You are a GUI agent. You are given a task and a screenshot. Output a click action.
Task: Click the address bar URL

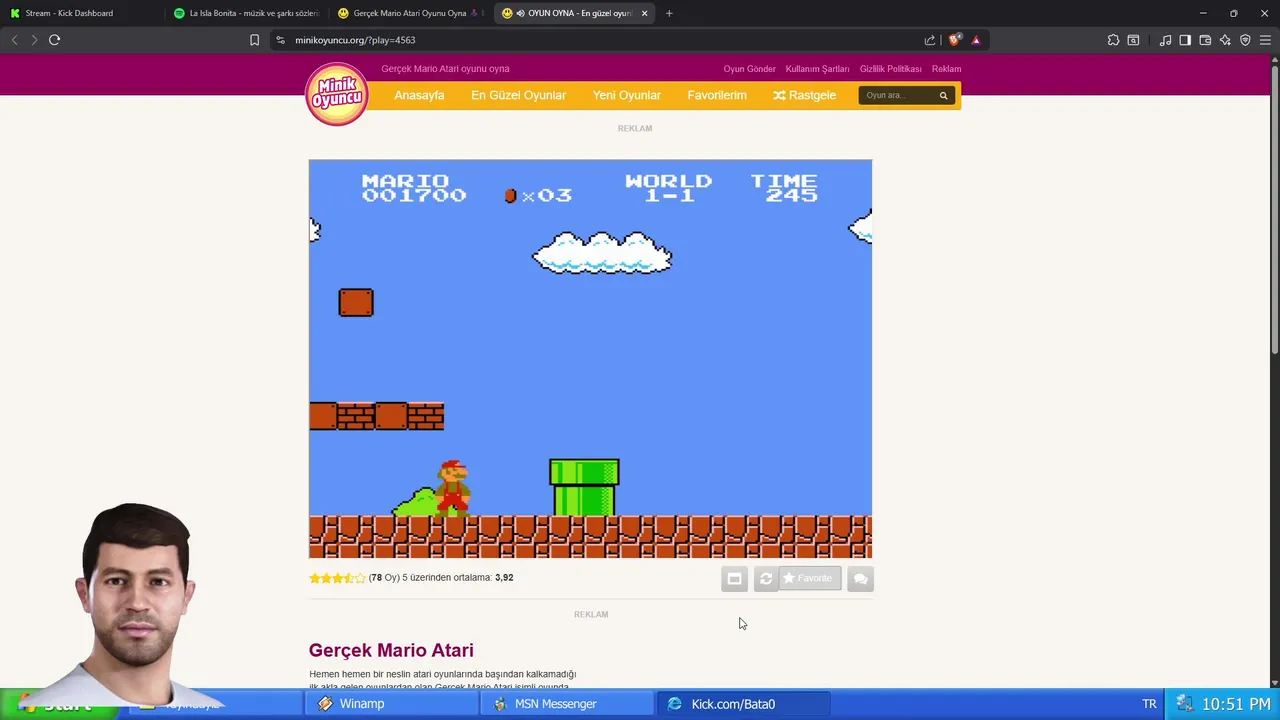(x=355, y=40)
